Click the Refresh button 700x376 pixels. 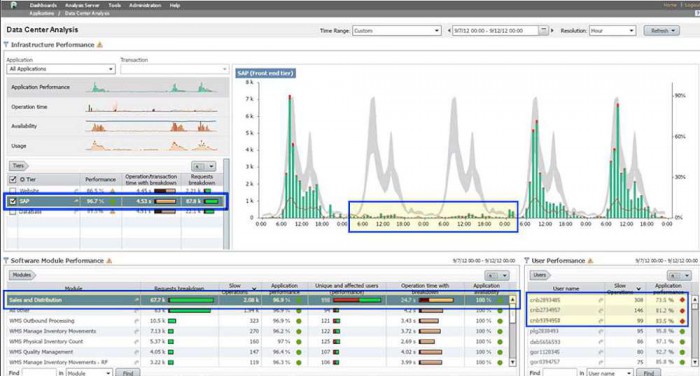pos(662,30)
